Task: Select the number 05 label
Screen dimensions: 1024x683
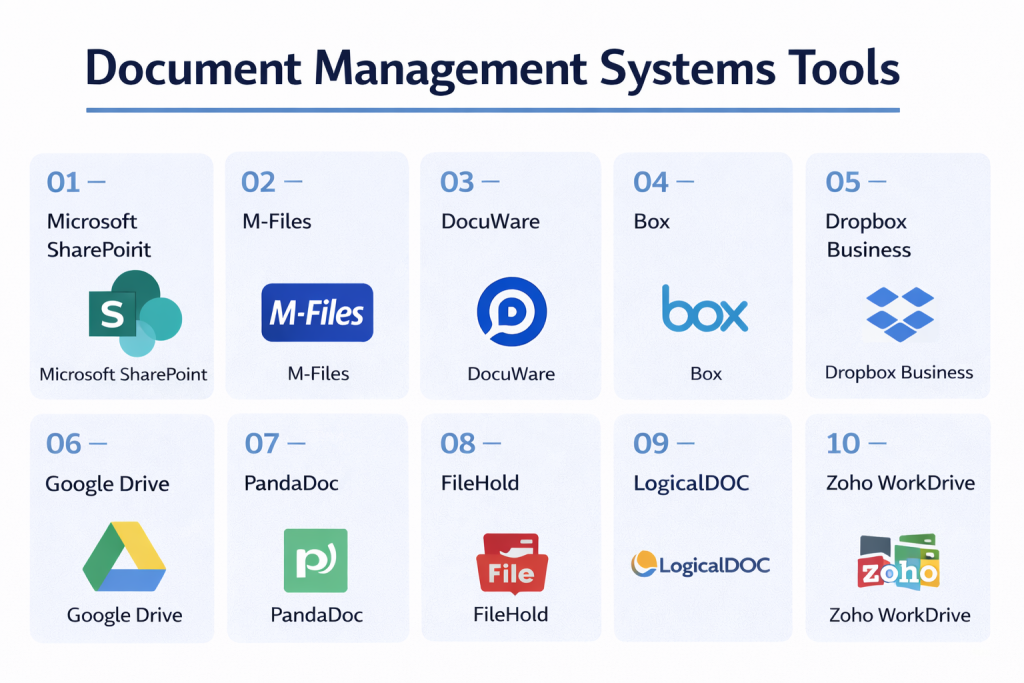Action: tap(843, 182)
